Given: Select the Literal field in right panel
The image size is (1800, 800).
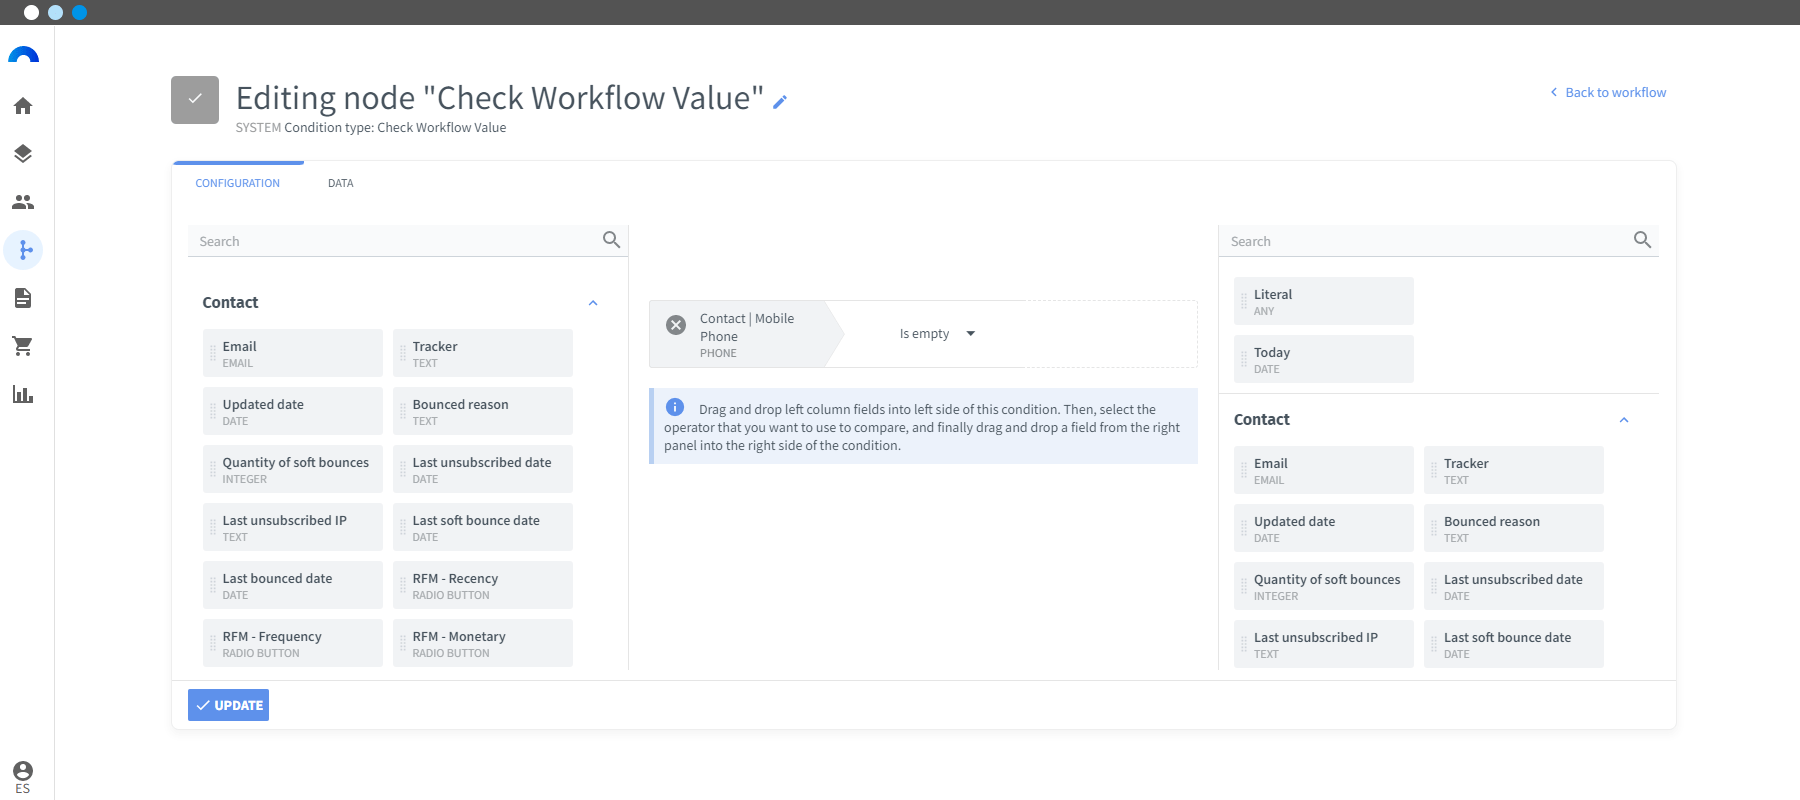Looking at the screenshot, I should click(1323, 301).
